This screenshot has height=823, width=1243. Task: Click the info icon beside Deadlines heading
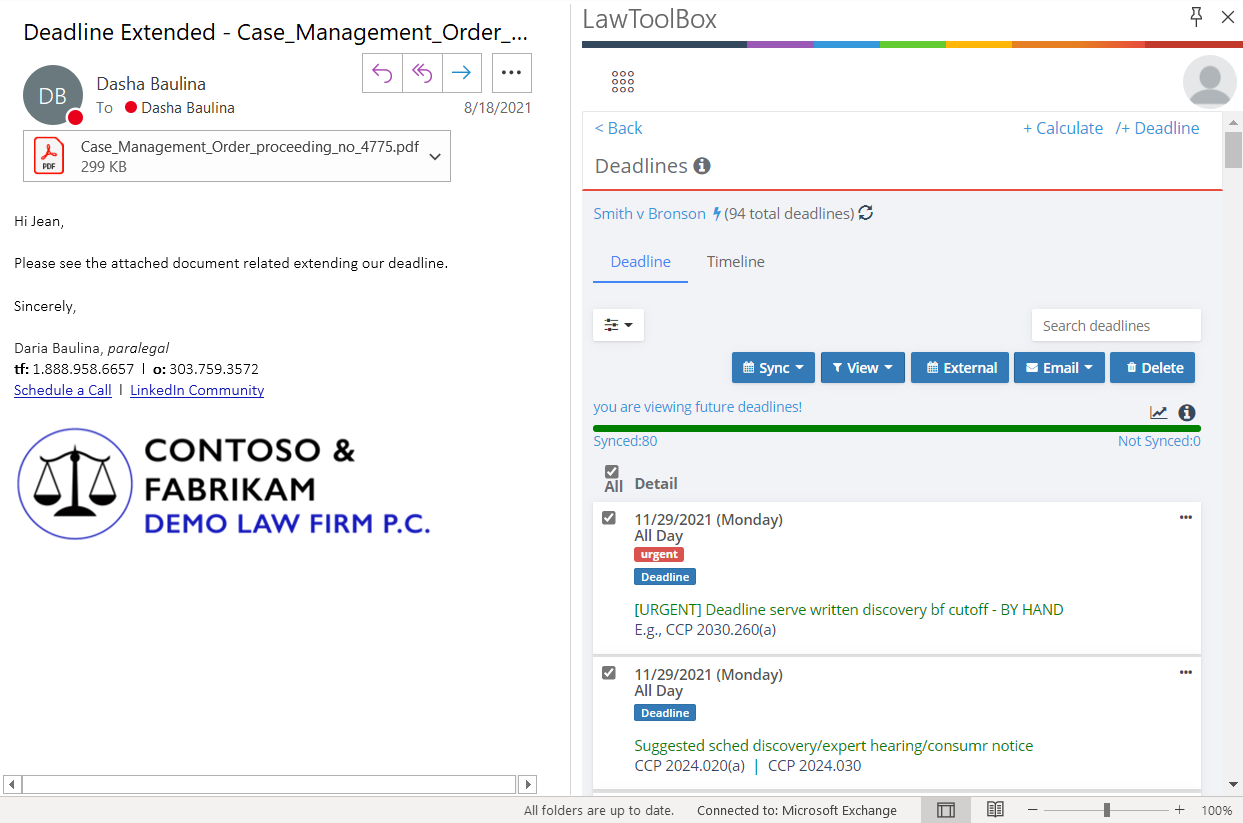tap(701, 166)
